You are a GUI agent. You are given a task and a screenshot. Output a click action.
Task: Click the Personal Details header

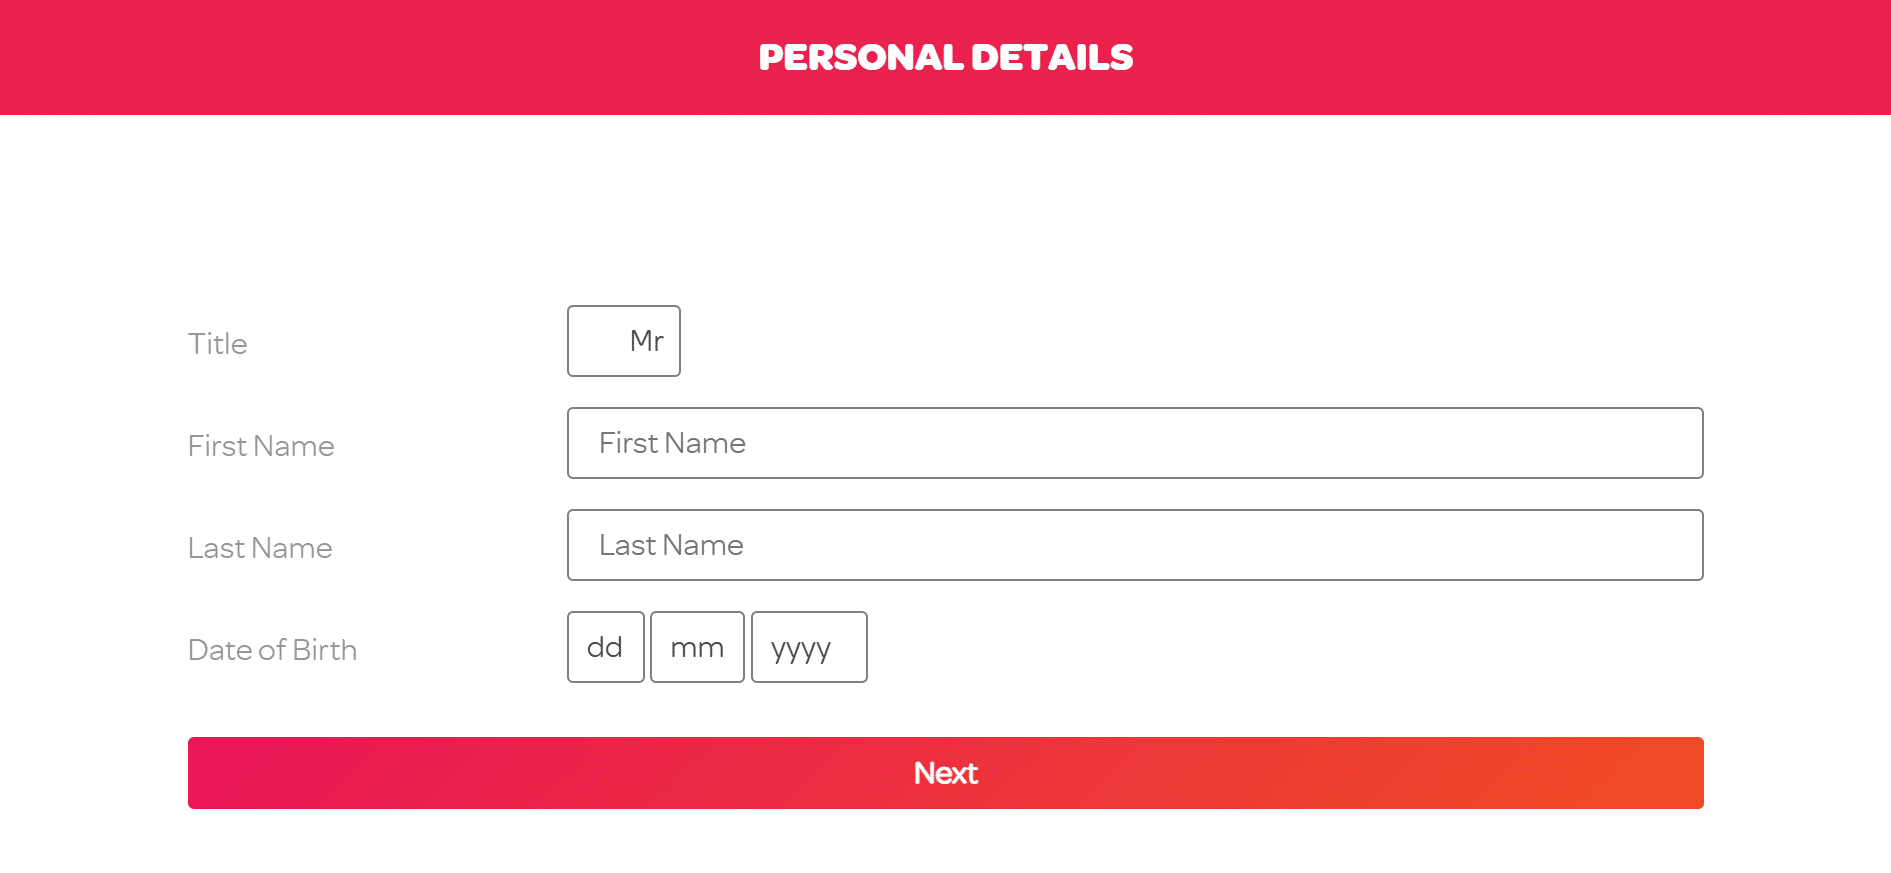pos(946,56)
